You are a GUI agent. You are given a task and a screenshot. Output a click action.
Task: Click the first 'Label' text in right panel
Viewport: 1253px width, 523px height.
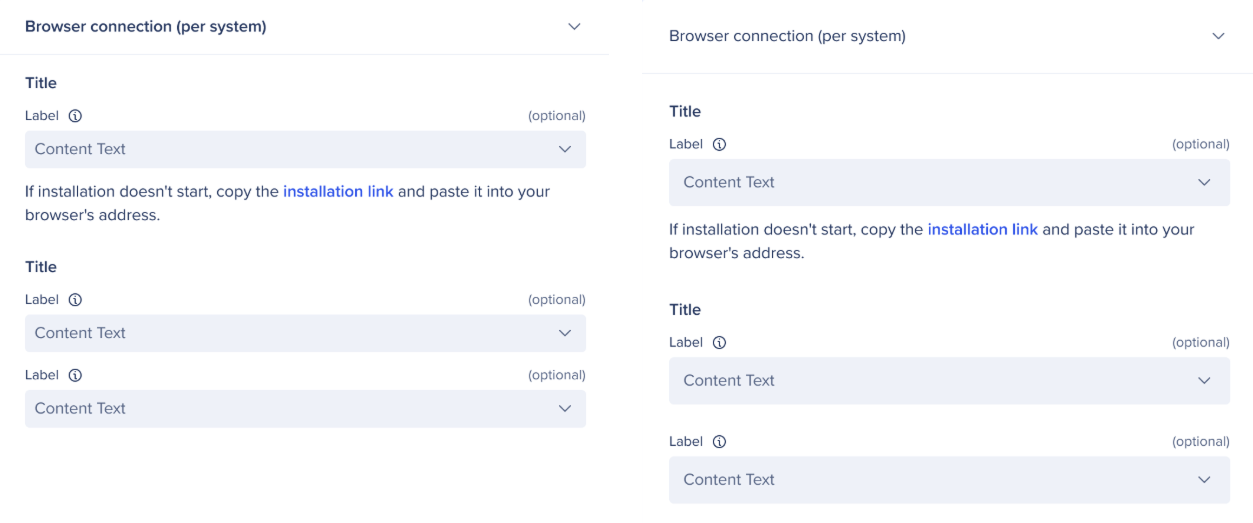[686, 144]
